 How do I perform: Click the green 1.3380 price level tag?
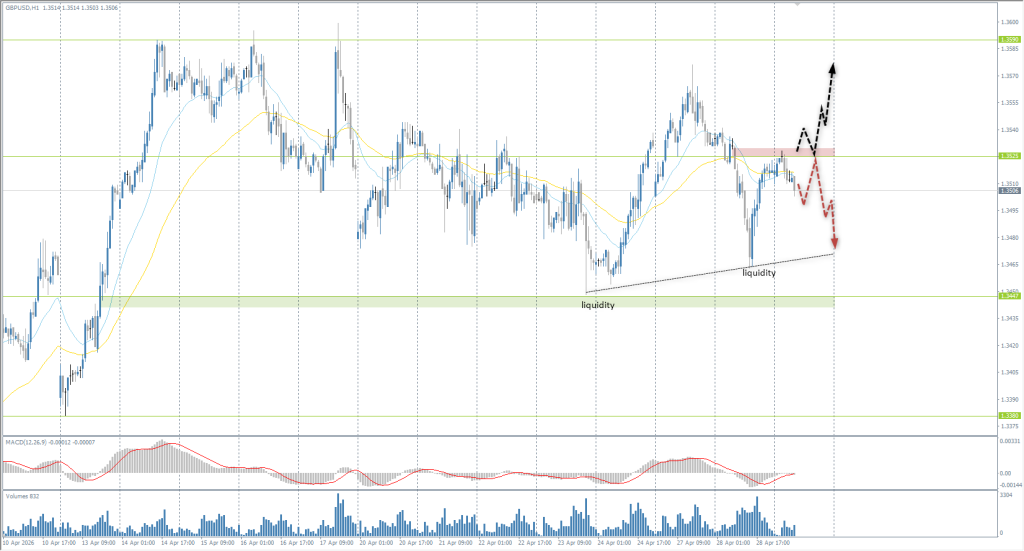coord(1009,416)
